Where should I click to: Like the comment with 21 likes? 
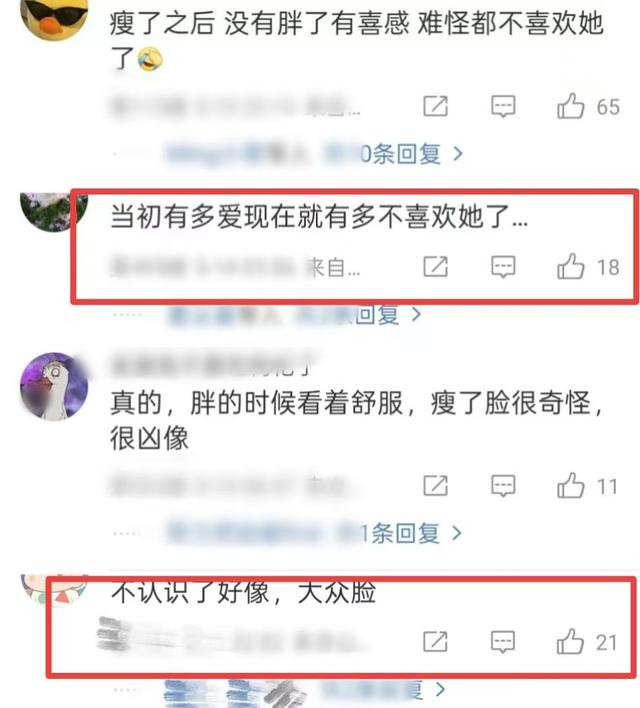tap(570, 641)
